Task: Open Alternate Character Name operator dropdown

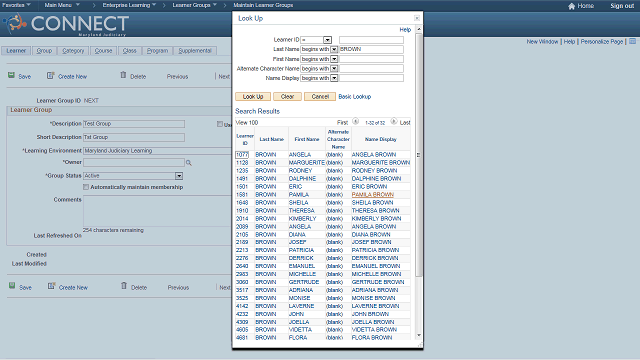Action: click(334, 69)
